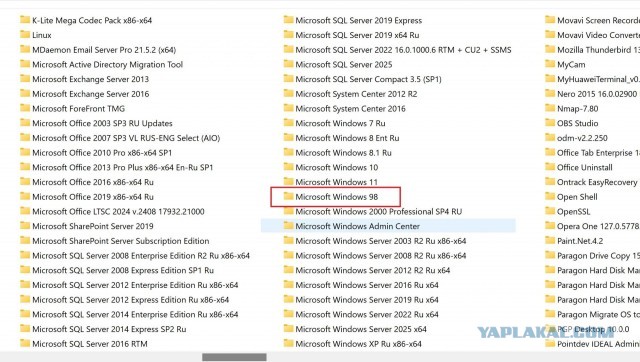The width and height of the screenshot is (640, 362).
Task: Select Microsoft SharePoint Server Subscription Edition name
Action: tap(121, 241)
